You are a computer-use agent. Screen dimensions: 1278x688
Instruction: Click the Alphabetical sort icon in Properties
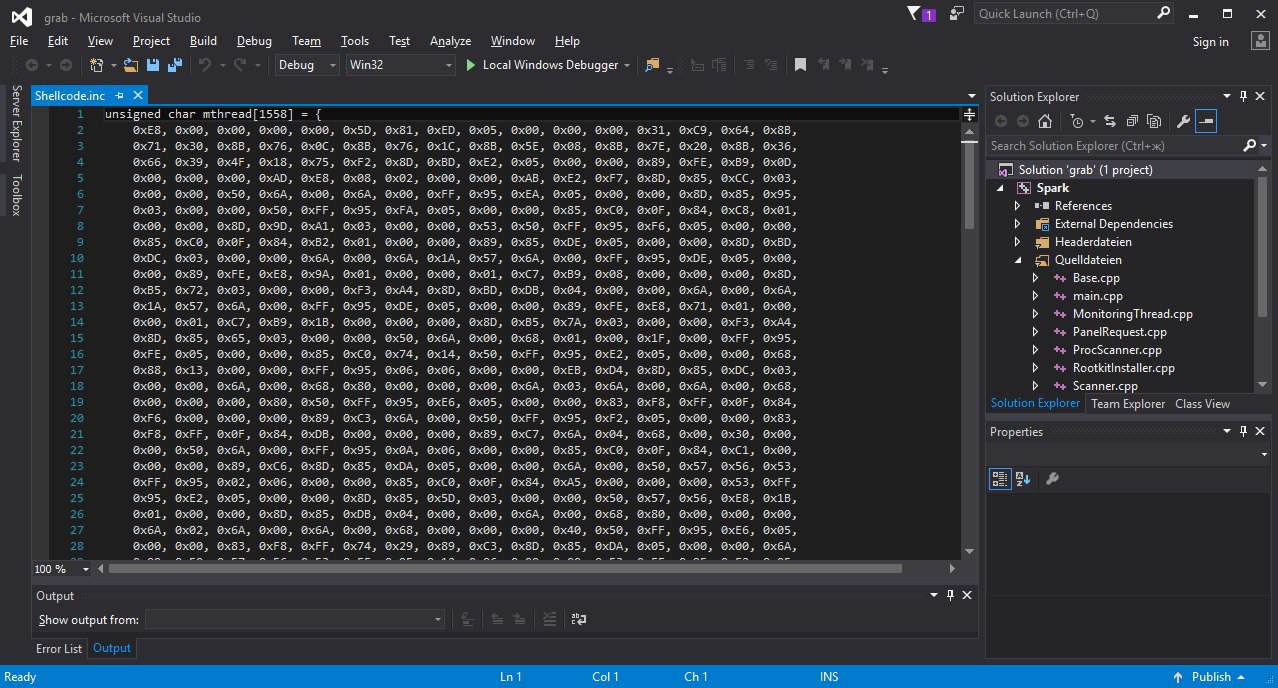click(x=1023, y=479)
